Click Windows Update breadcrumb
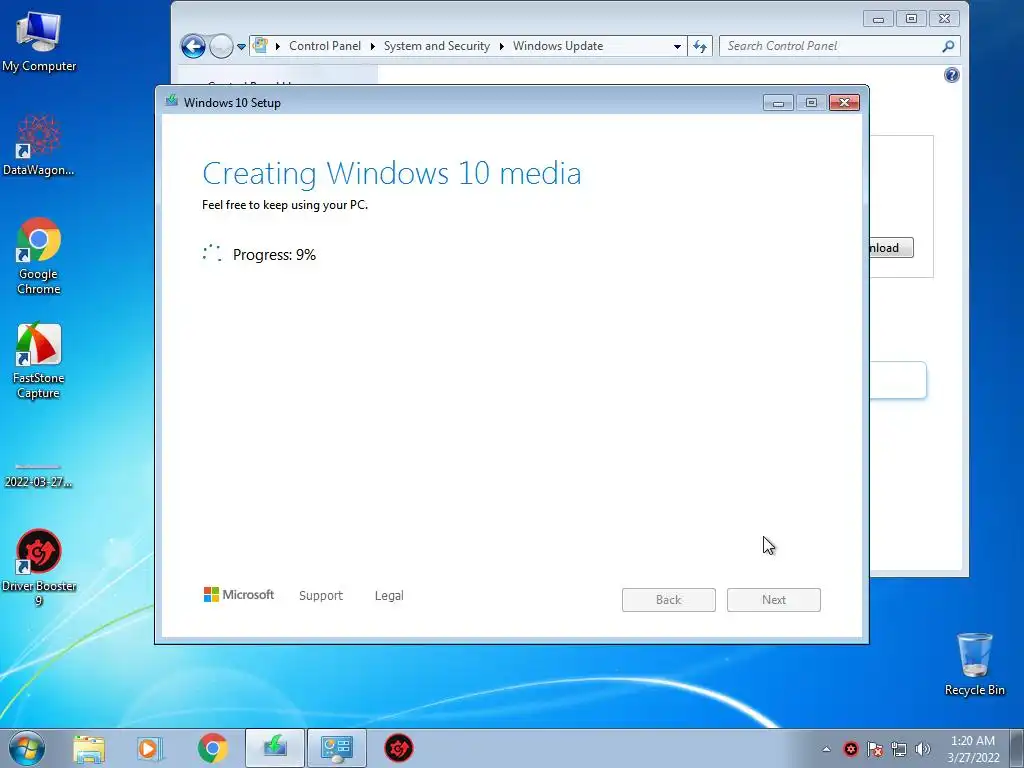The width and height of the screenshot is (1024, 768). click(x=558, y=46)
